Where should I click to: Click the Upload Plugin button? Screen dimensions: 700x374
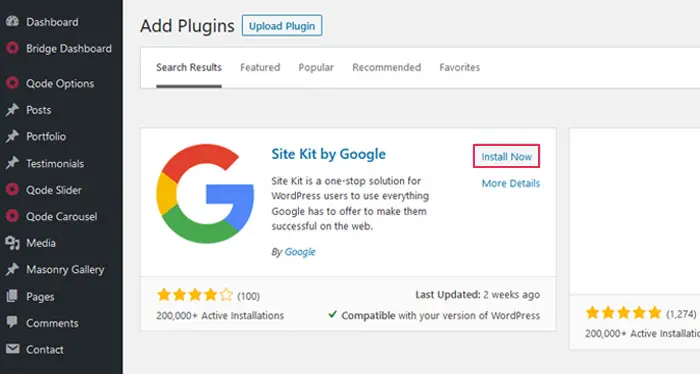coord(282,26)
